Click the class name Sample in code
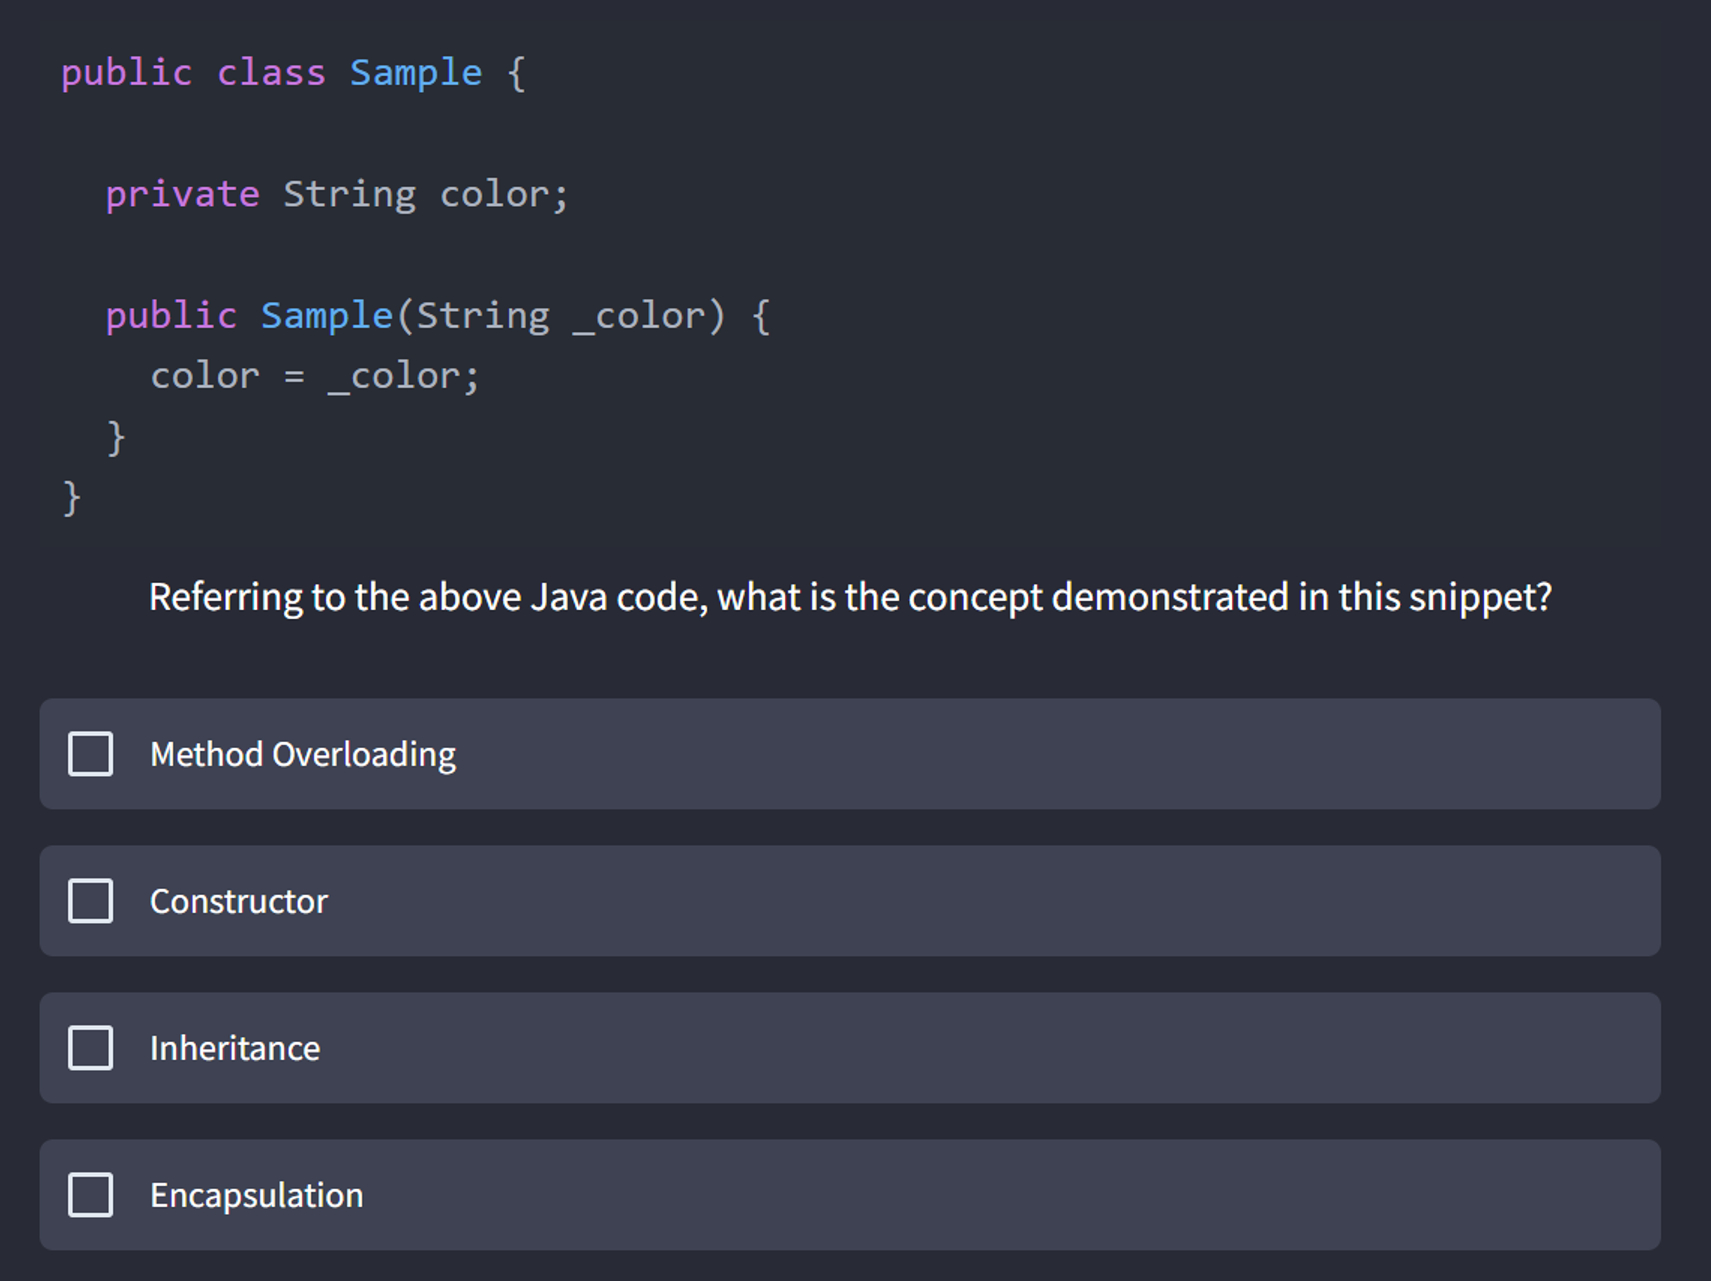 coord(415,71)
